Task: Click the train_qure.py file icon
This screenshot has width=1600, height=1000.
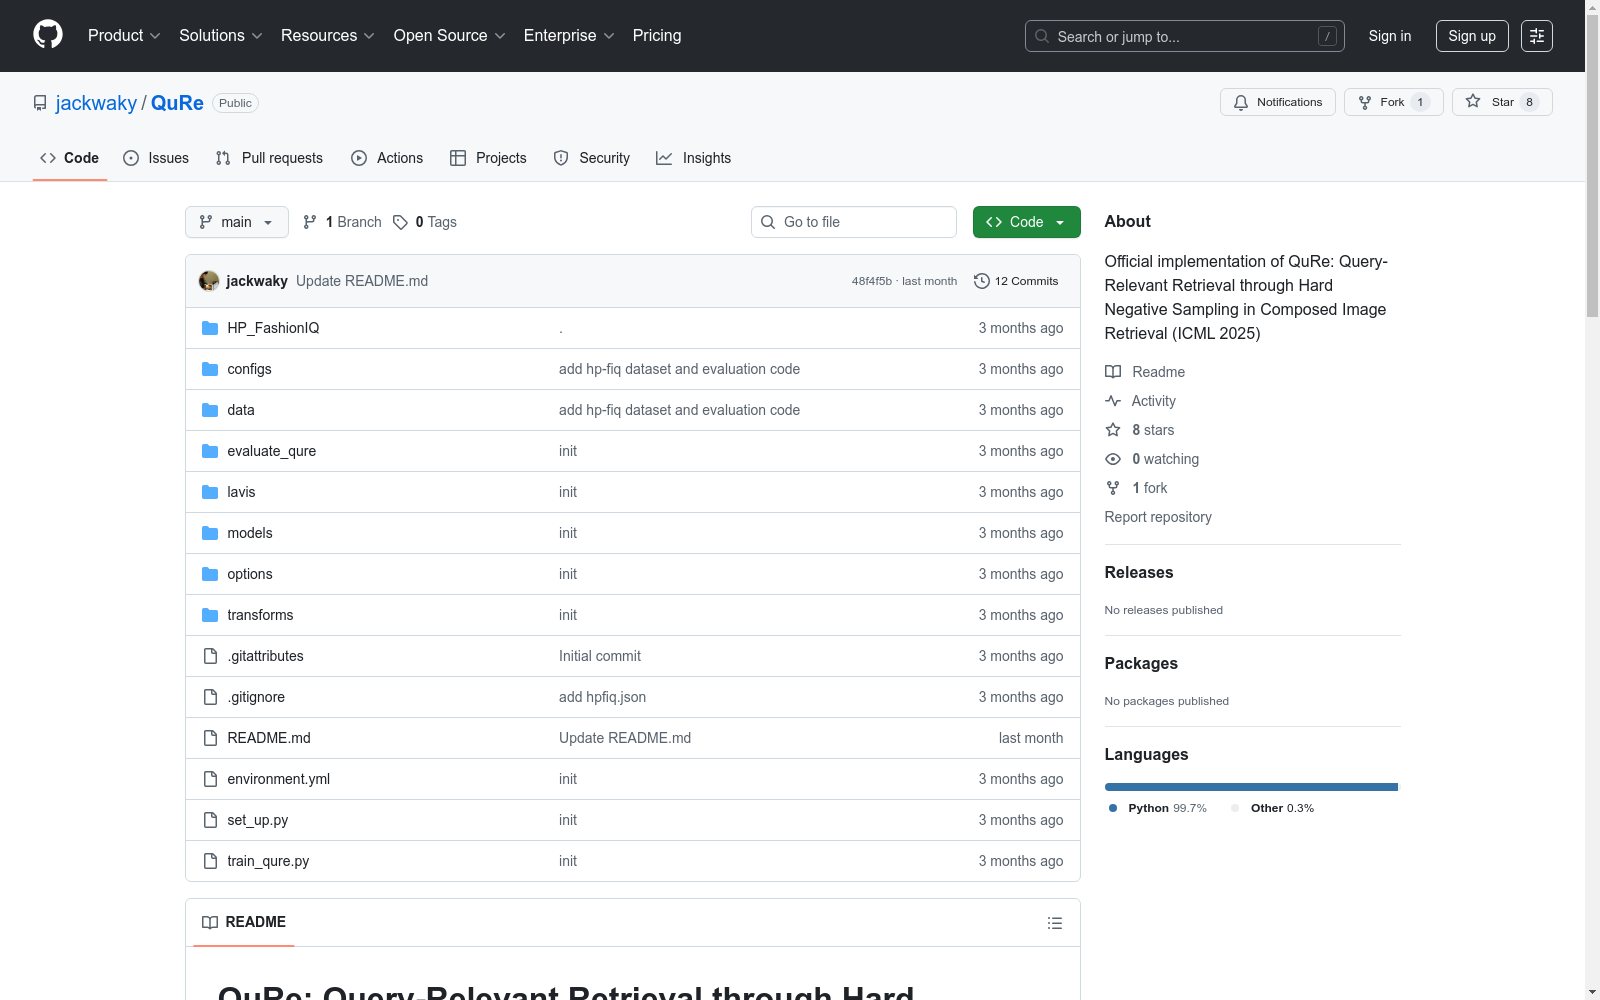Action: tap(210, 861)
